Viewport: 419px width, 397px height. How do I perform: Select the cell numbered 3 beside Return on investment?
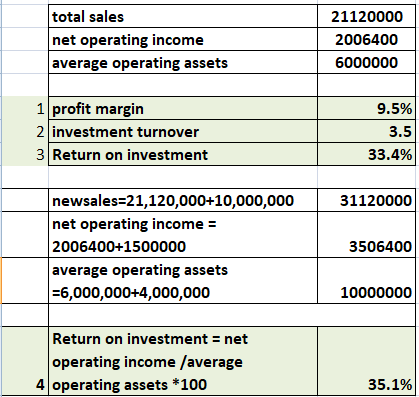25,154
